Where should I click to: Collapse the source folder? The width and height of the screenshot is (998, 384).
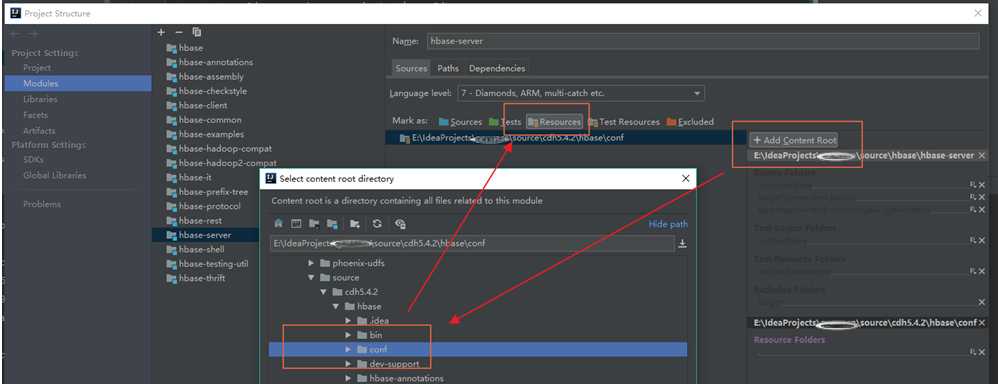point(311,278)
